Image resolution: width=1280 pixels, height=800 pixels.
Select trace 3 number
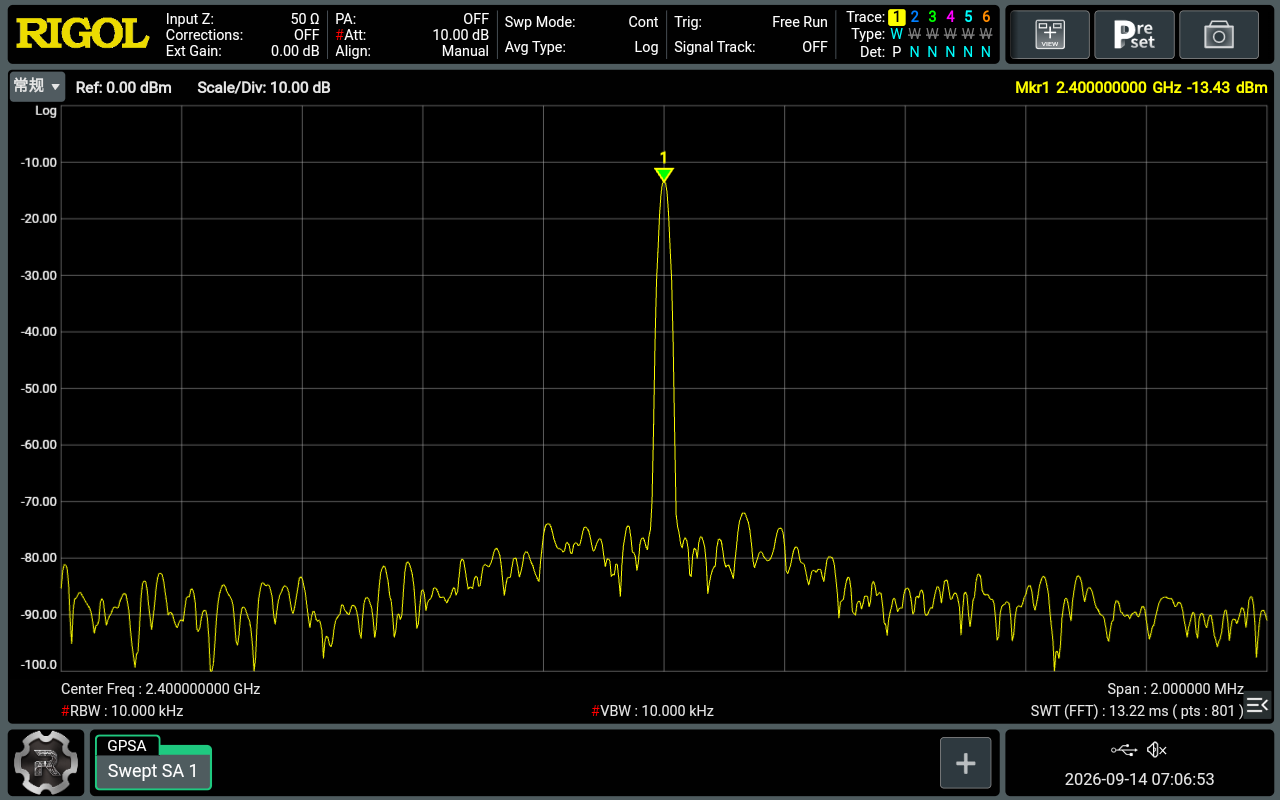click(932, 17)
